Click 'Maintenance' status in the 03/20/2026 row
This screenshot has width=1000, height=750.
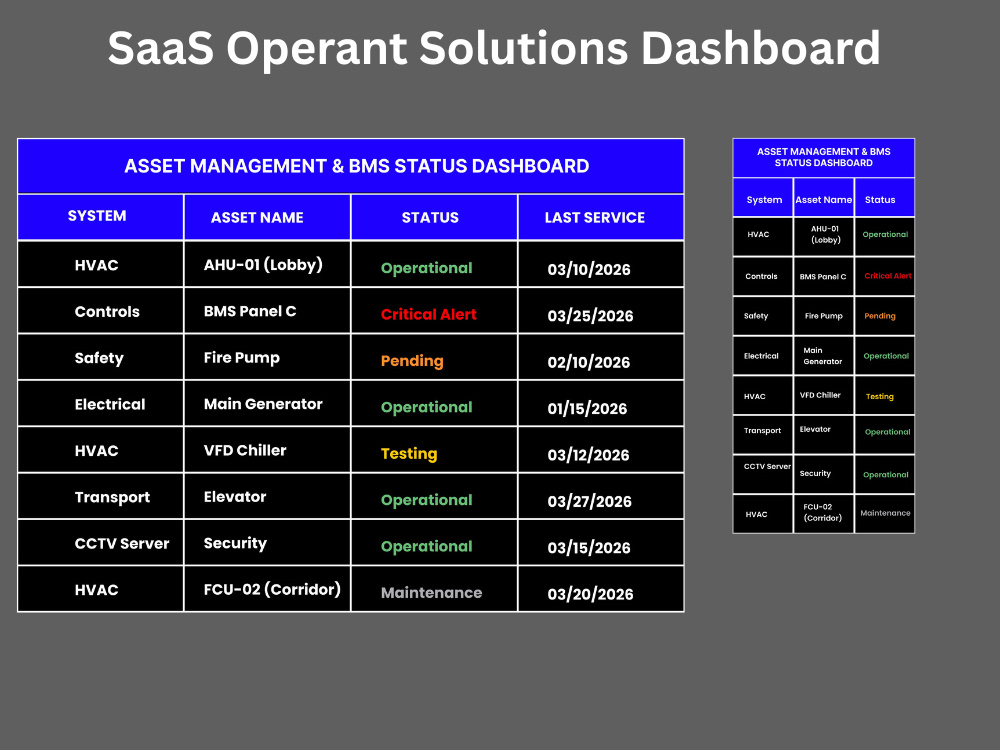click(x=431, y=593)
